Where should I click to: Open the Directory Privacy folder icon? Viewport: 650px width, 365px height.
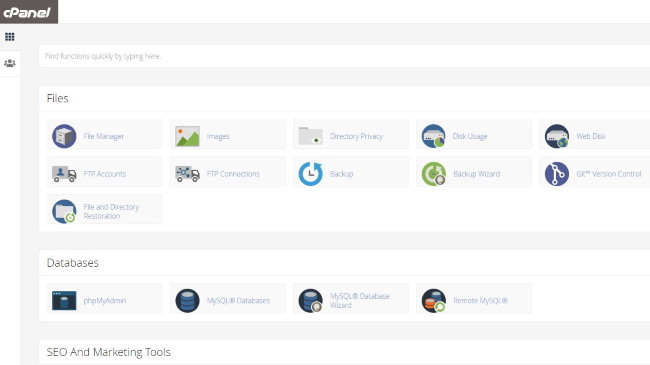(x=310, y=136)
